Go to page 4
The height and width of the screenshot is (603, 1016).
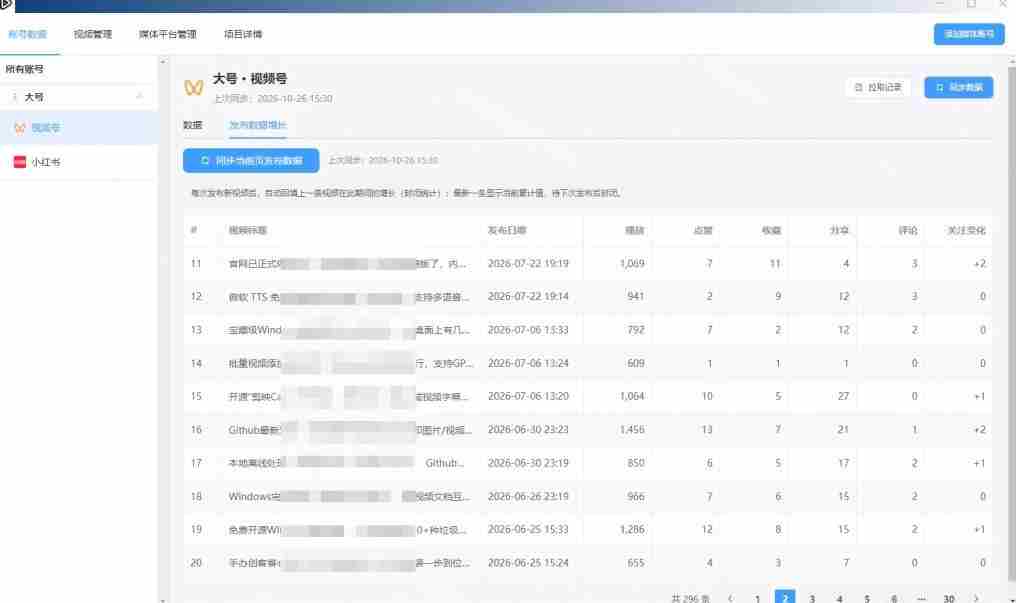(839, 598)
